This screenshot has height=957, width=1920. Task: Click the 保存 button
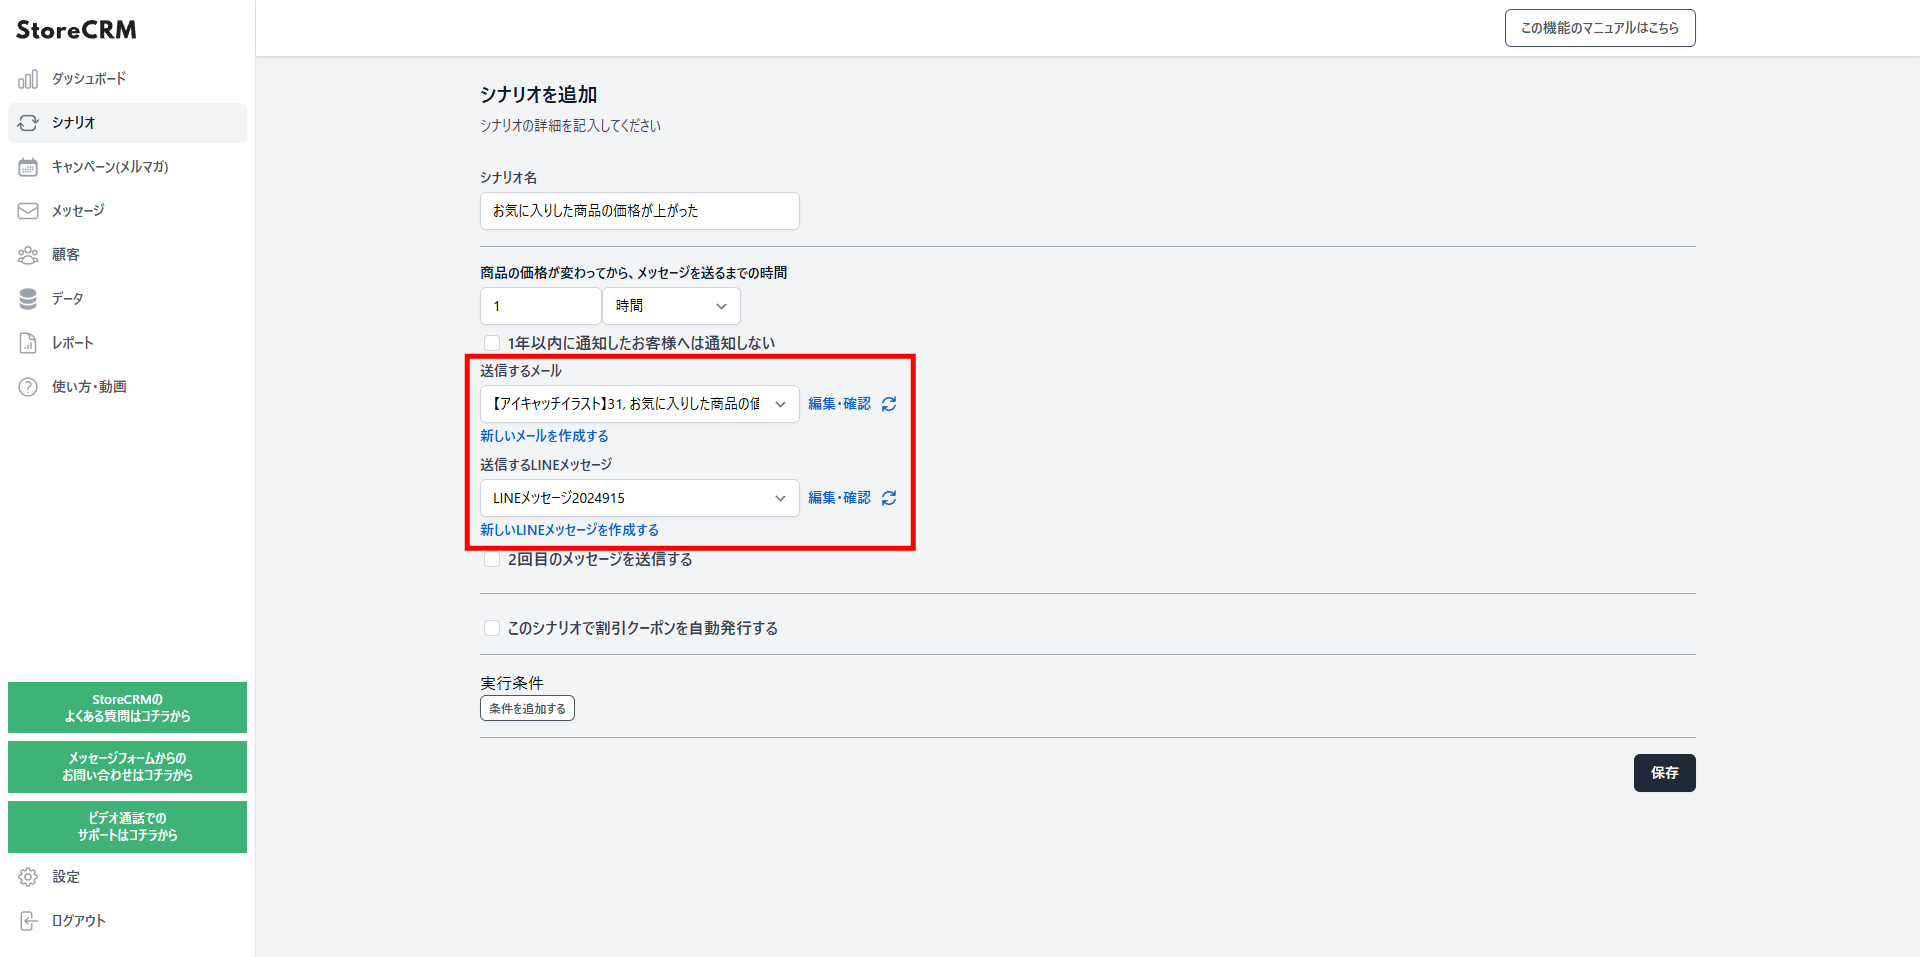point(1664,773)
